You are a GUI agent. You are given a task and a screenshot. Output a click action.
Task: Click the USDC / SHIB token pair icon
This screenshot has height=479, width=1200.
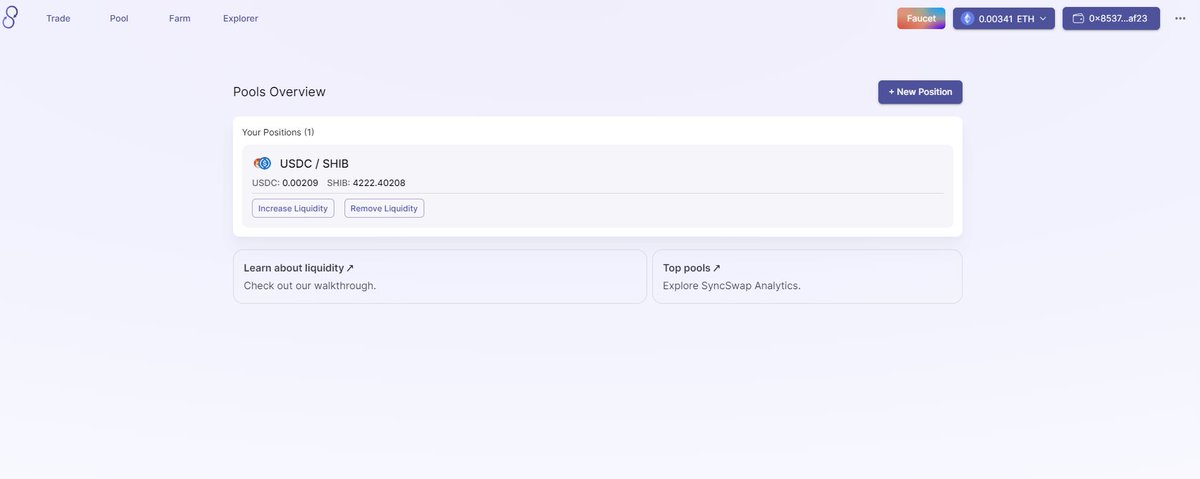pos(263,163)
